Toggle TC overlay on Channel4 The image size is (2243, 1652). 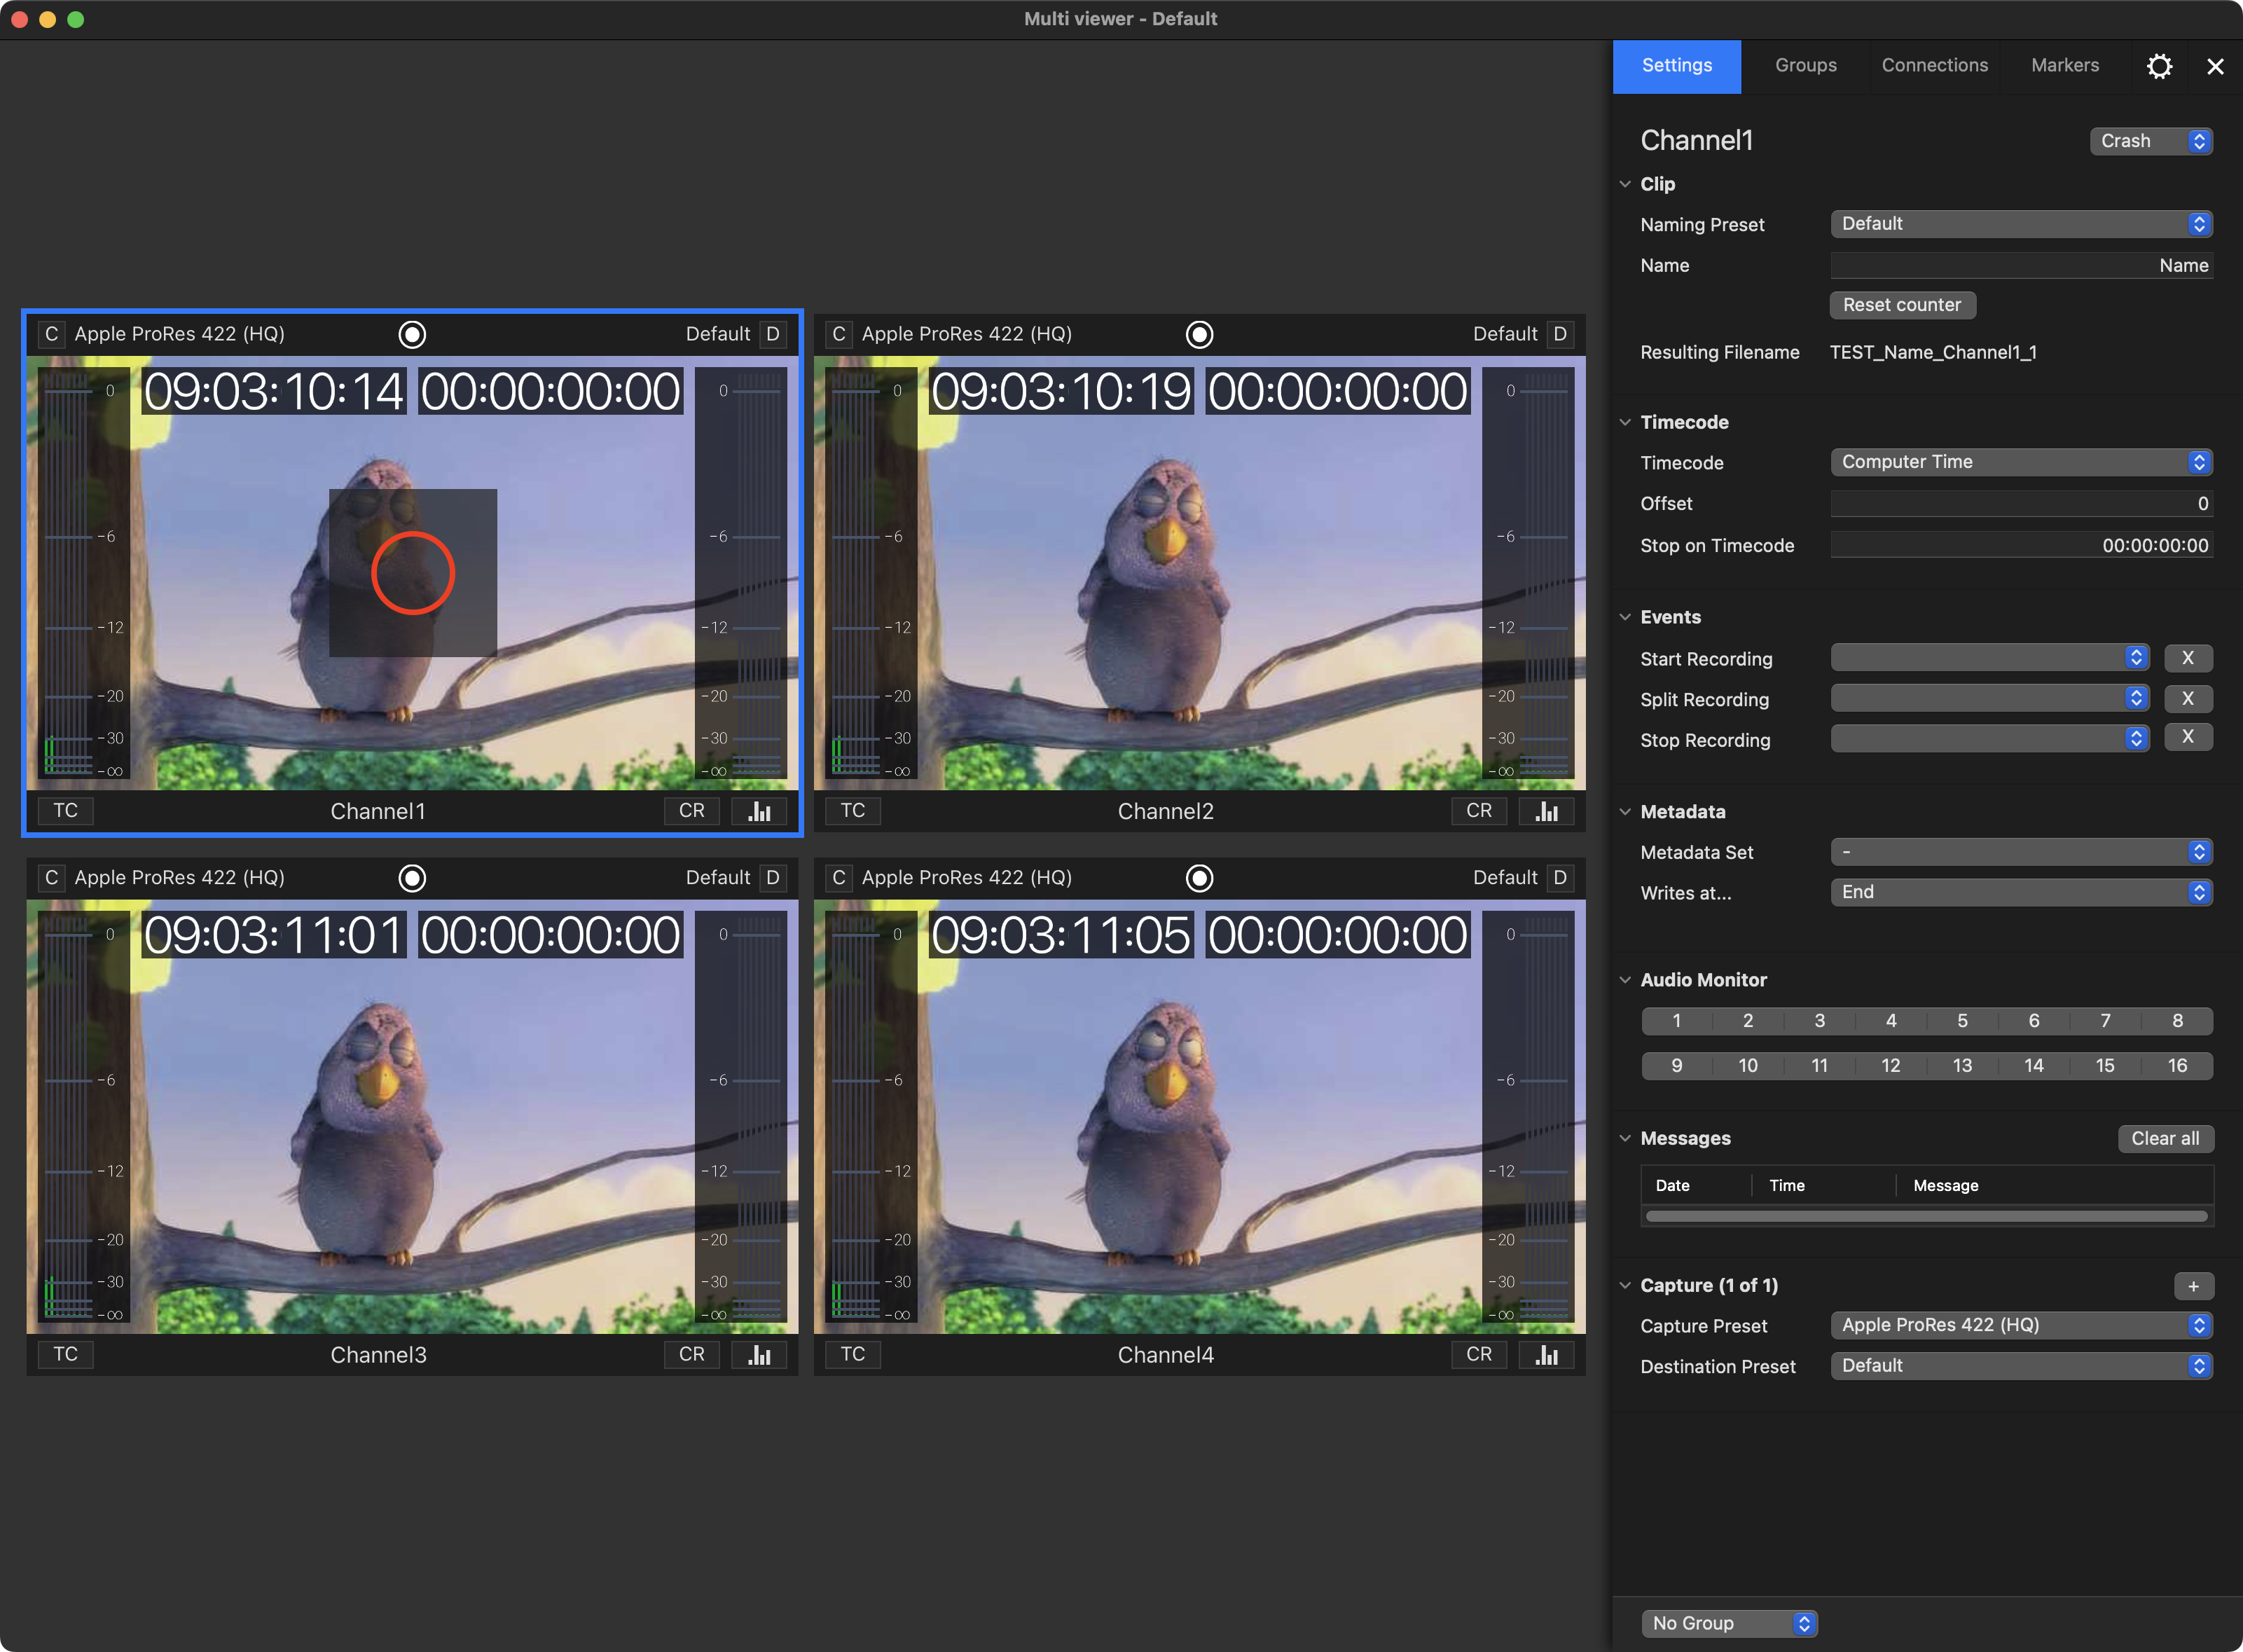853,1355
